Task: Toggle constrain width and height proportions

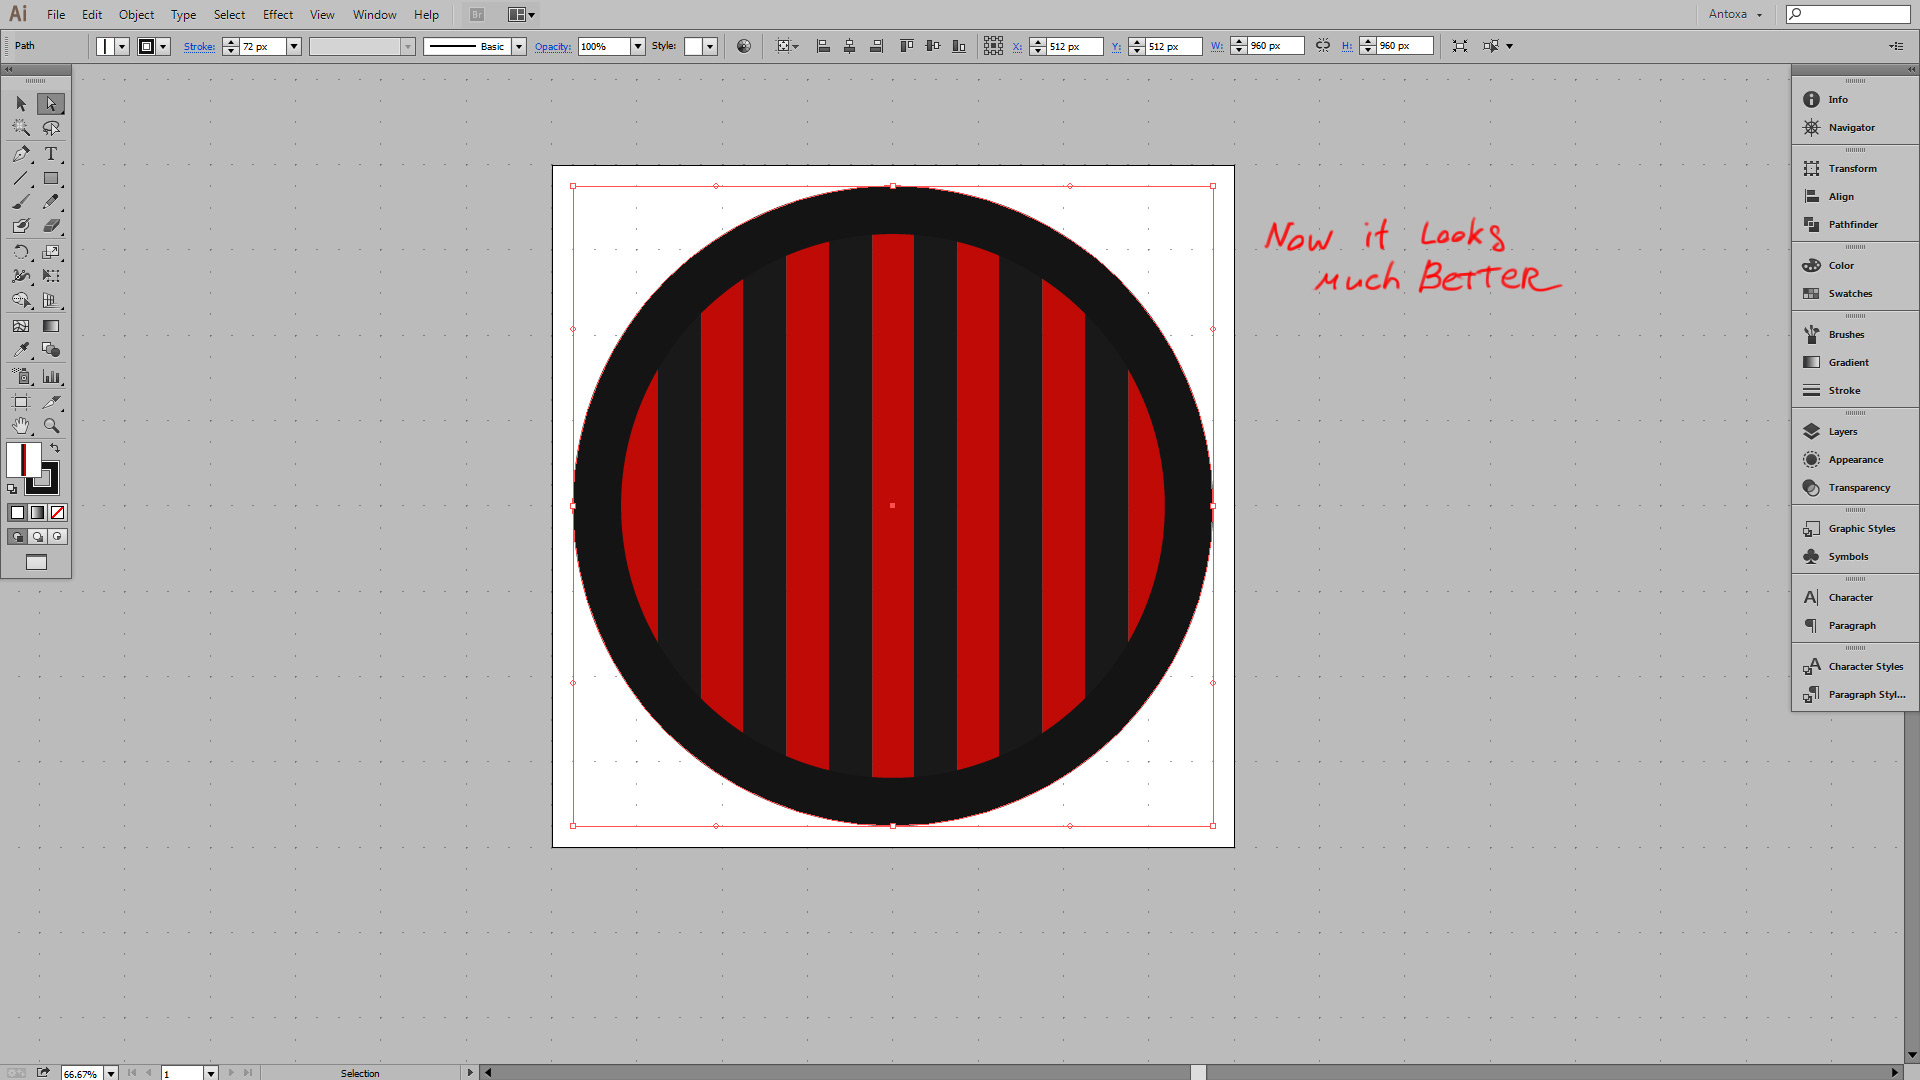Action: coord(1323,46)
